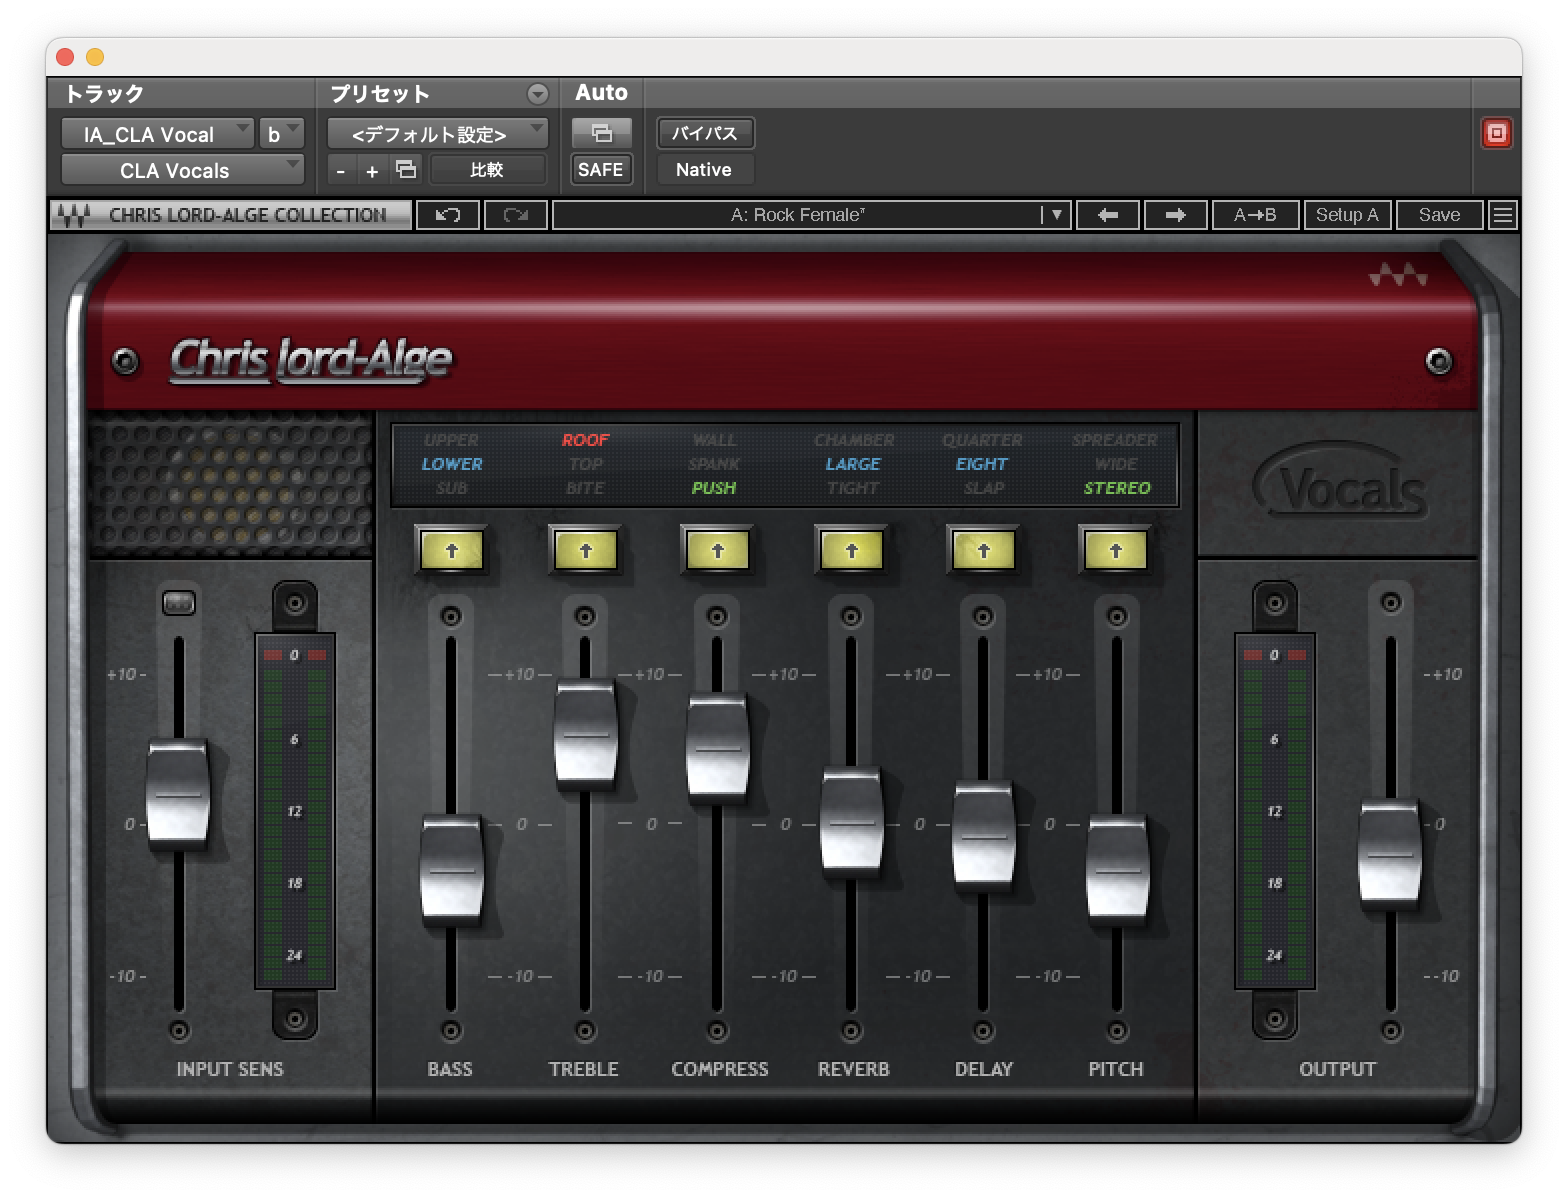Click the preset copy settings icon
This screenshot has height=1198, width=1568.
point(406,170)
